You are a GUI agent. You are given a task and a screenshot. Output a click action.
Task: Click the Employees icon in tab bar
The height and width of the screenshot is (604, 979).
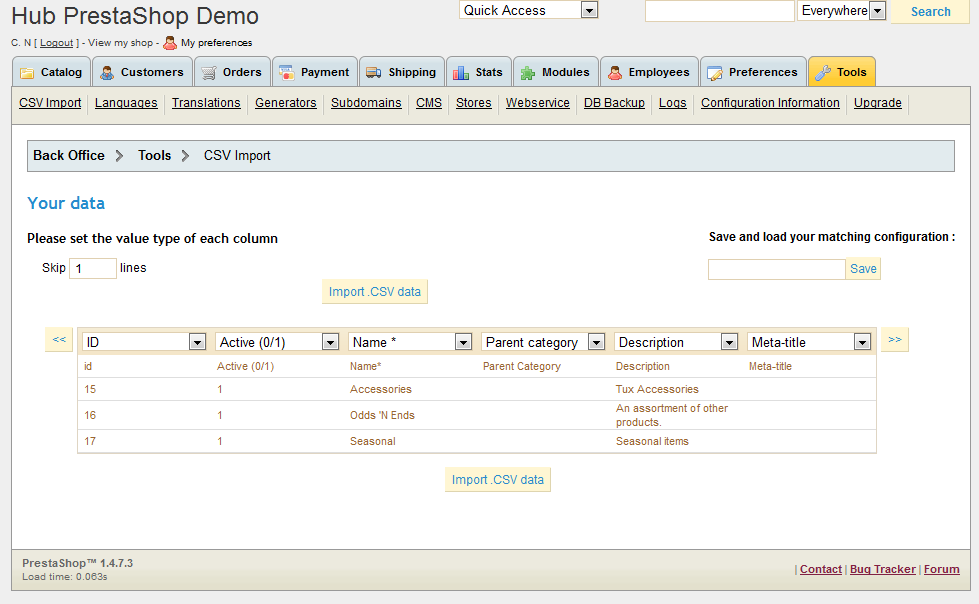(614, 73)
